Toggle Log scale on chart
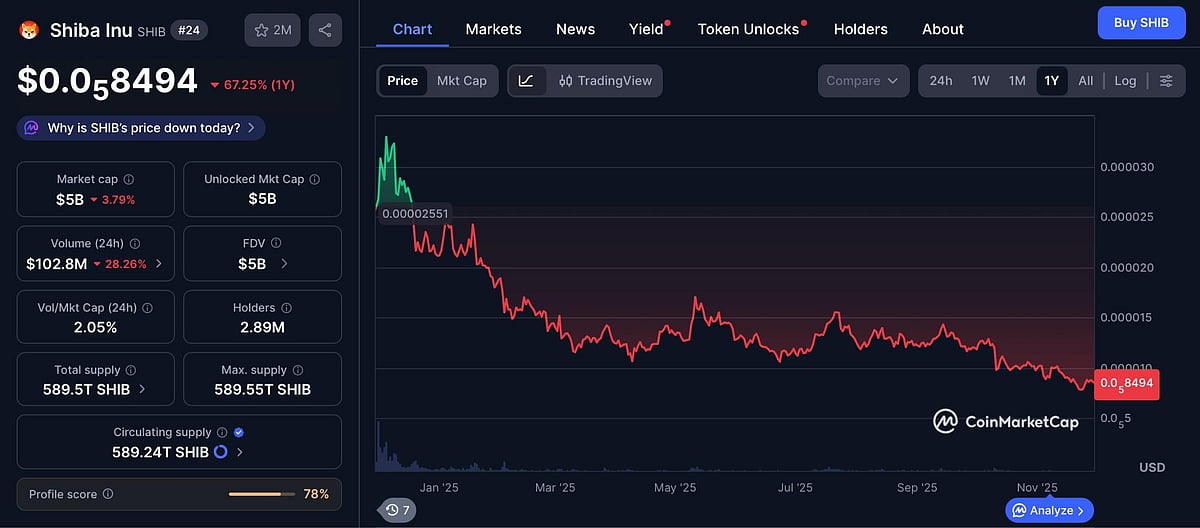 pos(1125,81)
